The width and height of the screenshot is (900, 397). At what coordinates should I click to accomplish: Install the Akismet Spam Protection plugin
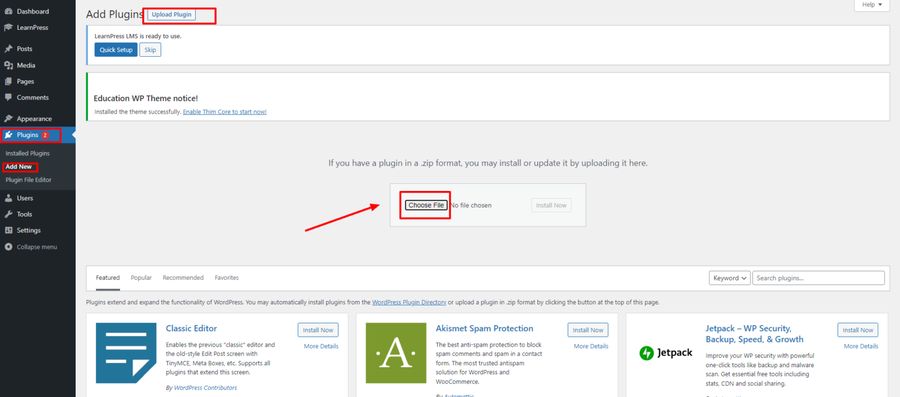(x=588, y=330)
